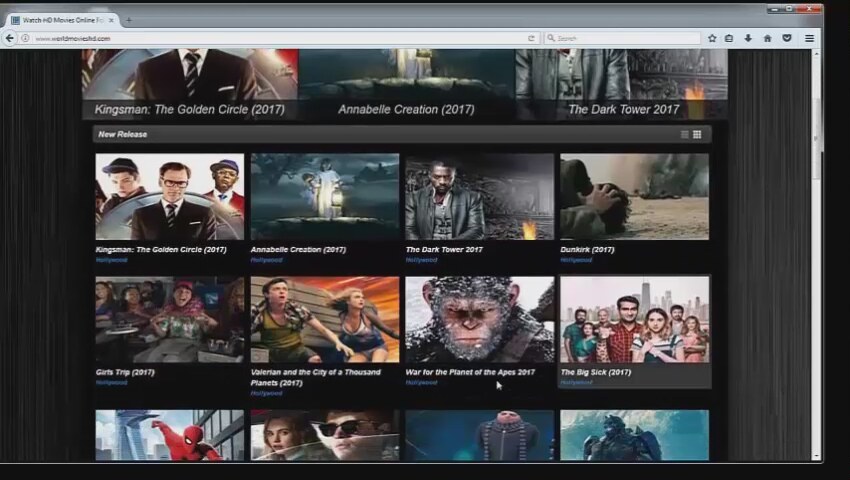The width and height of the screenshot is (850, 480).
Task: Open the Annabelle Creation grid thumbnail
Action: tap(325, 196)
